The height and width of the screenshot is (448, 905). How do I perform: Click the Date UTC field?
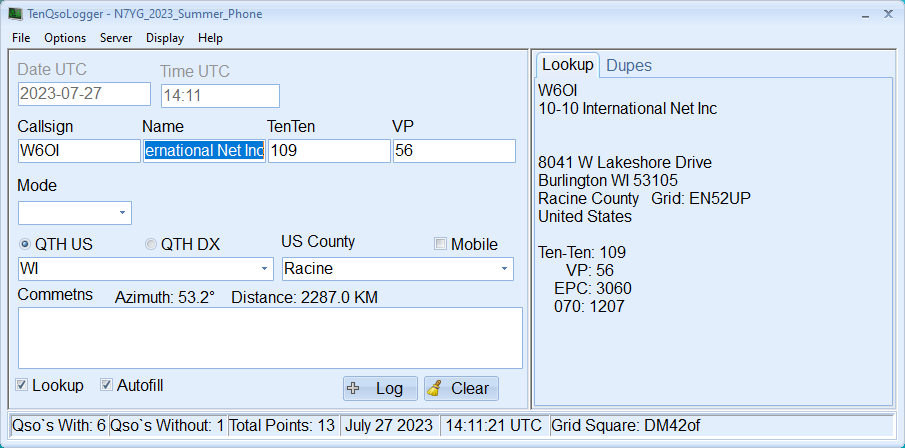tap(84, 94)
